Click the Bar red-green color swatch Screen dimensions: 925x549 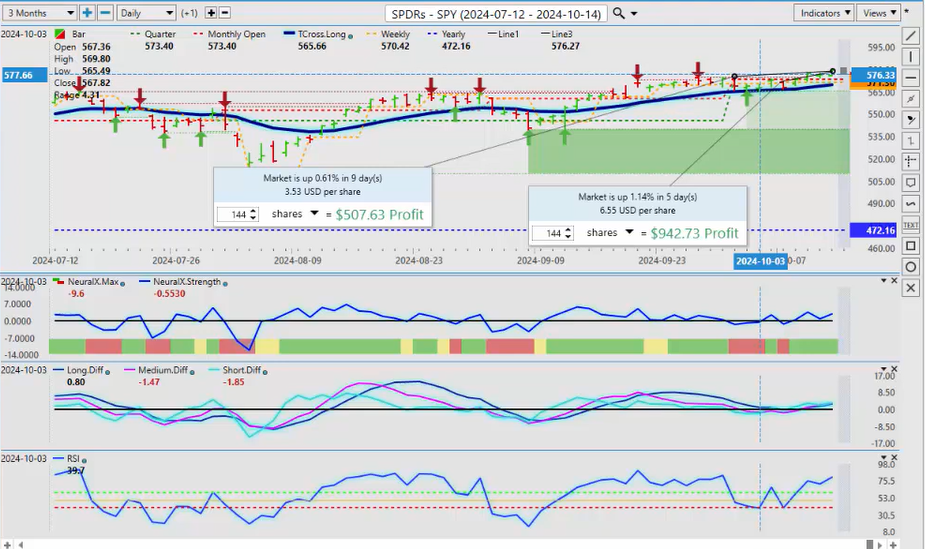[x=60, y=34]
